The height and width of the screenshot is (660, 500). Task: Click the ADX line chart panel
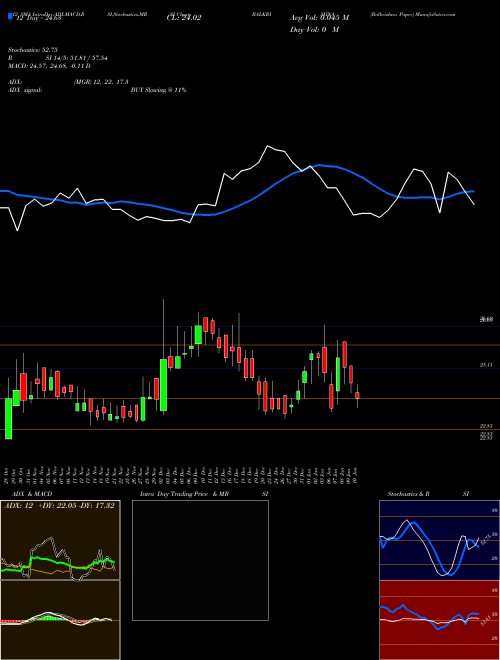(60, 540)
